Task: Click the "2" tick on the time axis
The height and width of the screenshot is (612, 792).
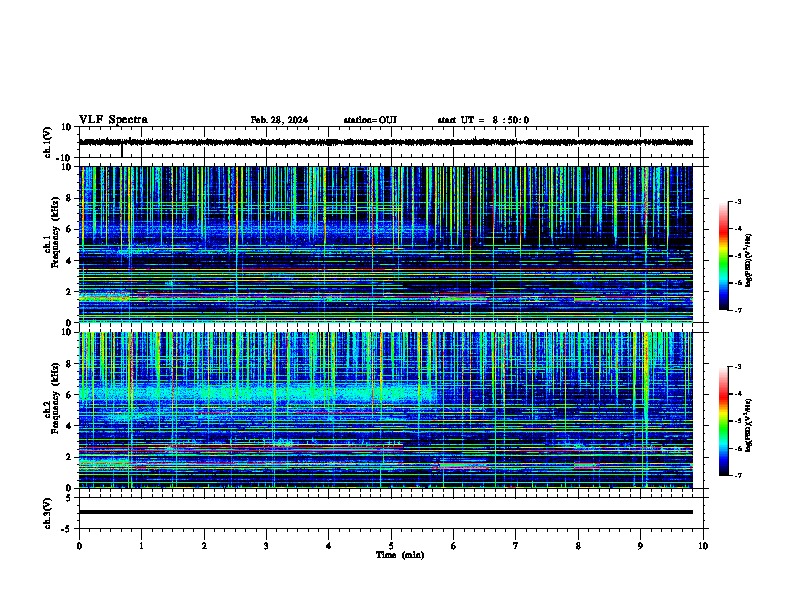Action: 204,546
